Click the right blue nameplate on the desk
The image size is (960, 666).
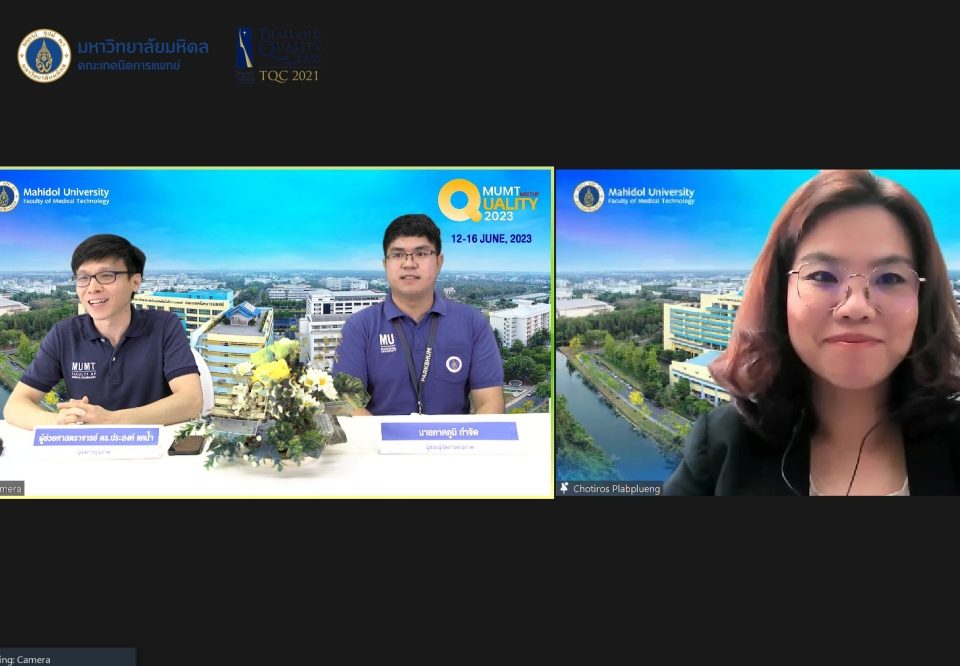click(449, 433)
